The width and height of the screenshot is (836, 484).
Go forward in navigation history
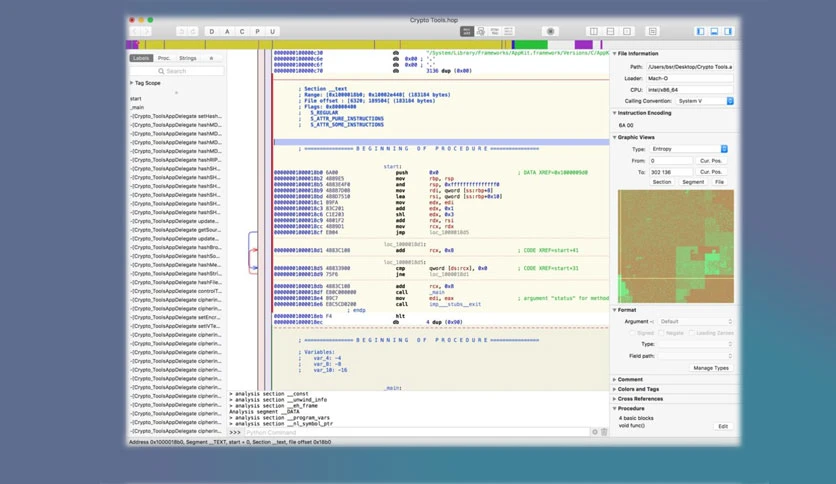pos(146,32)
